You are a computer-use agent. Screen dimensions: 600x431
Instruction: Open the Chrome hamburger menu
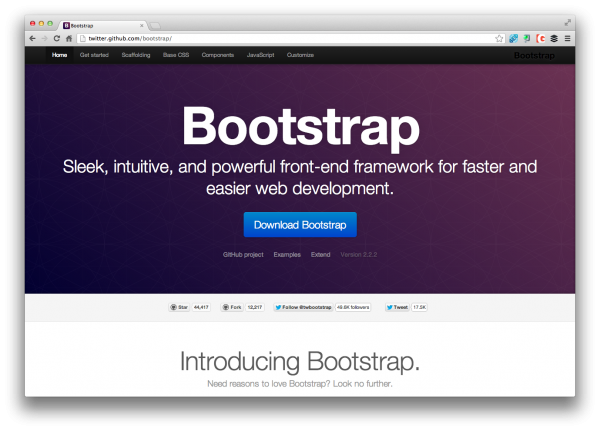click(567, 38)
